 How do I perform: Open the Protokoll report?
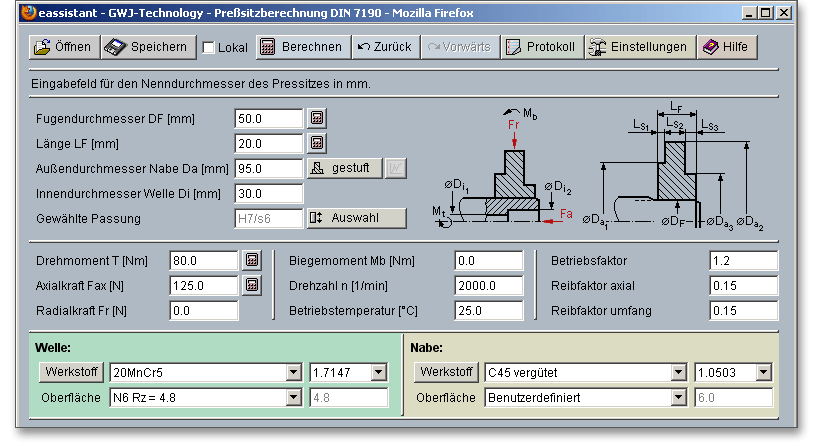click(540, 47)
